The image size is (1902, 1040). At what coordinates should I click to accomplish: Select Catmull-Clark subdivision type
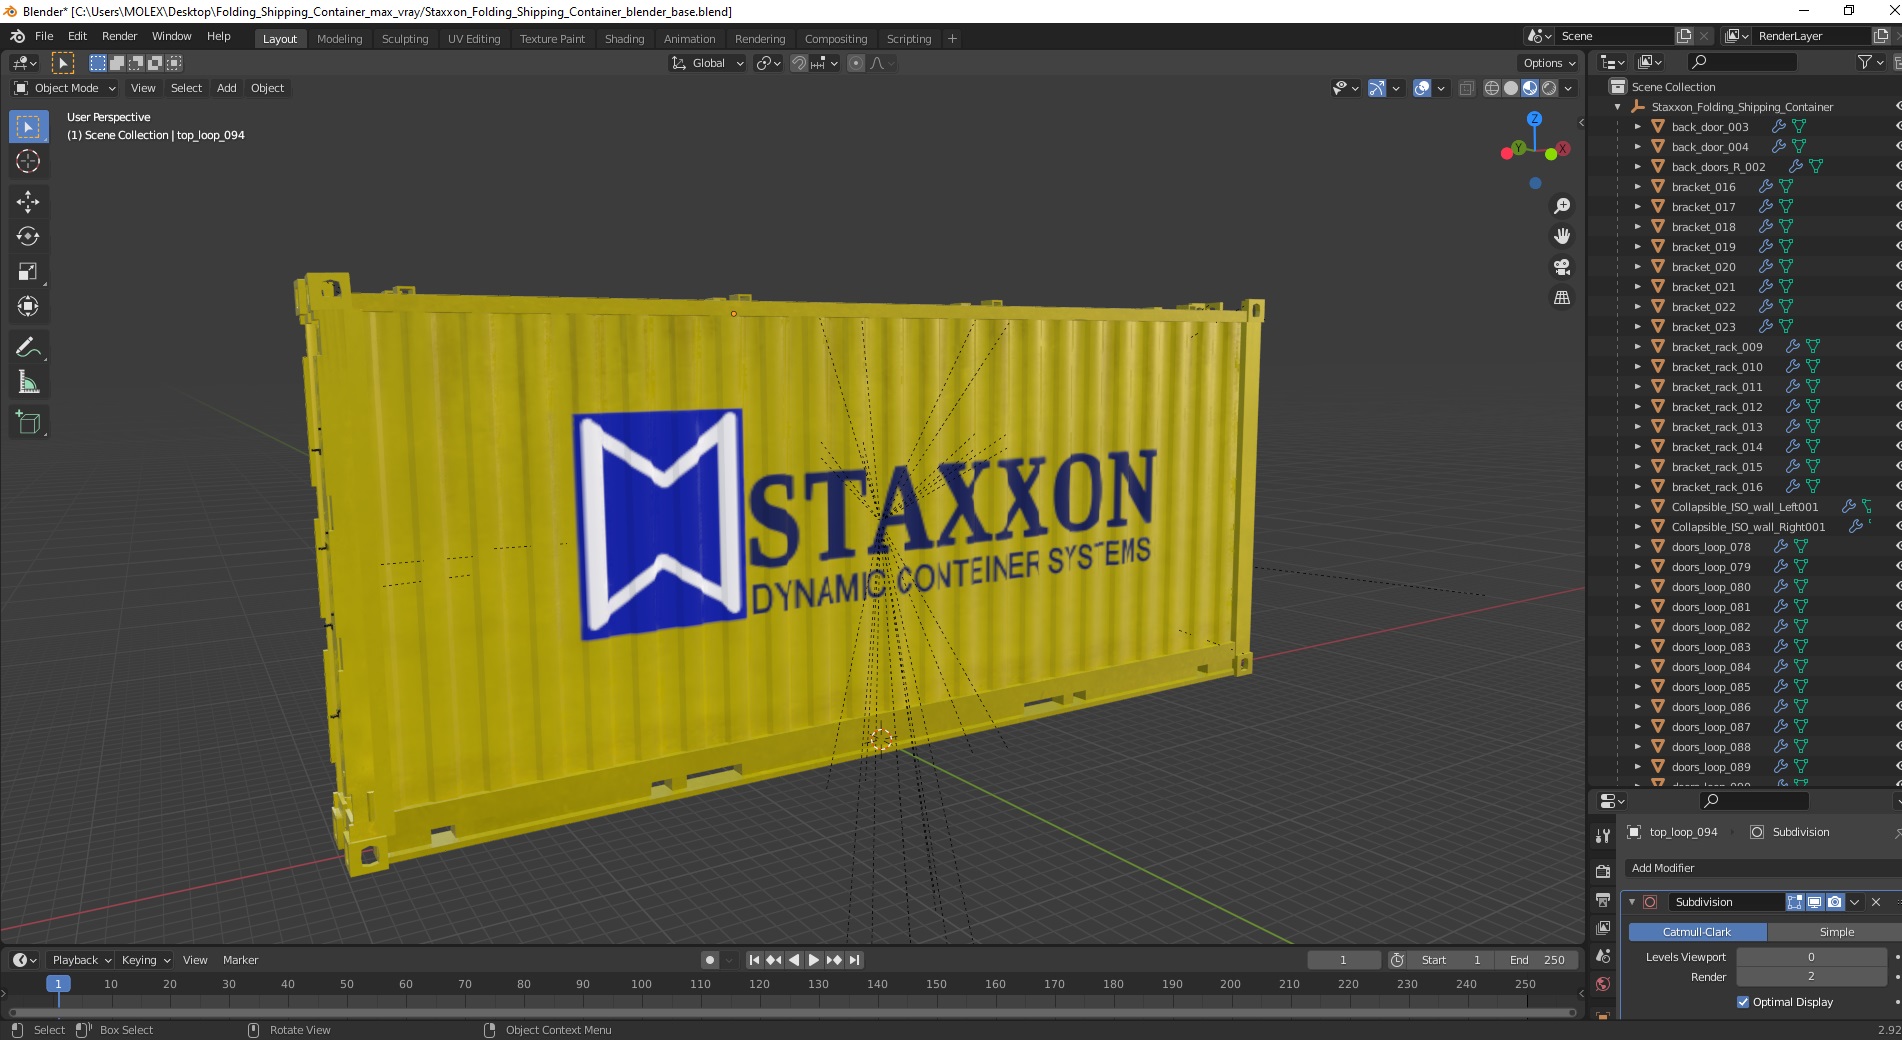(x=1697, y=932)
